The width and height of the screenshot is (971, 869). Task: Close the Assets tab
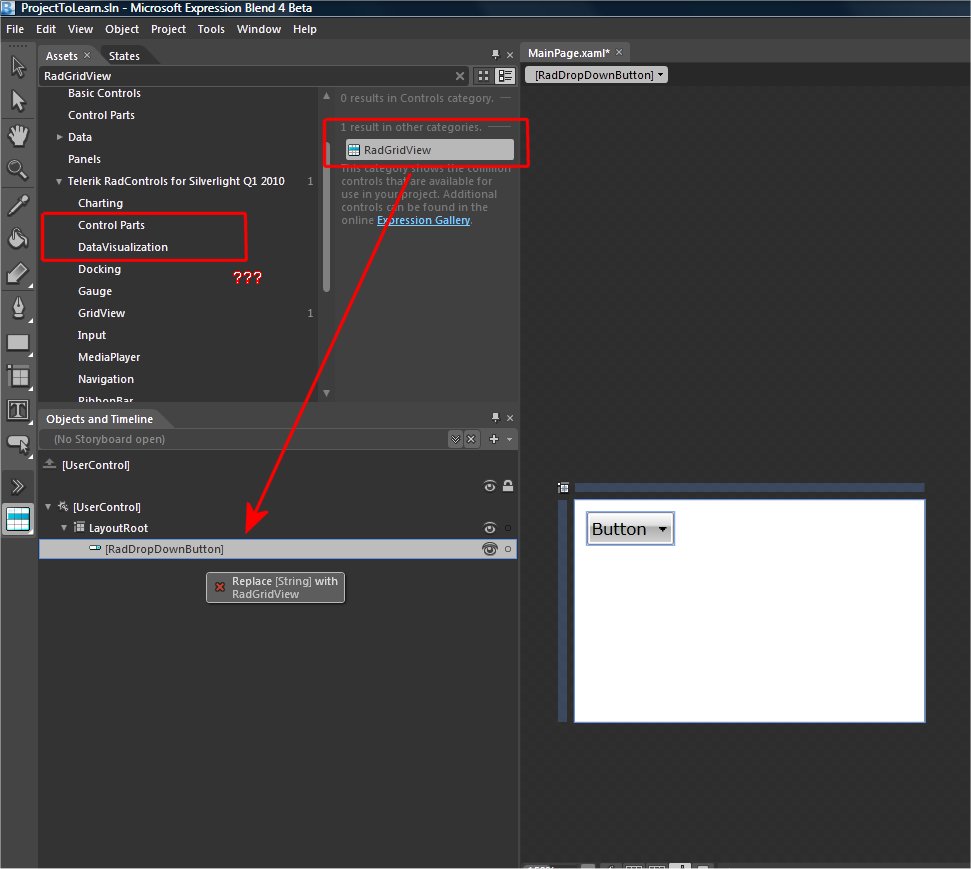87,55
